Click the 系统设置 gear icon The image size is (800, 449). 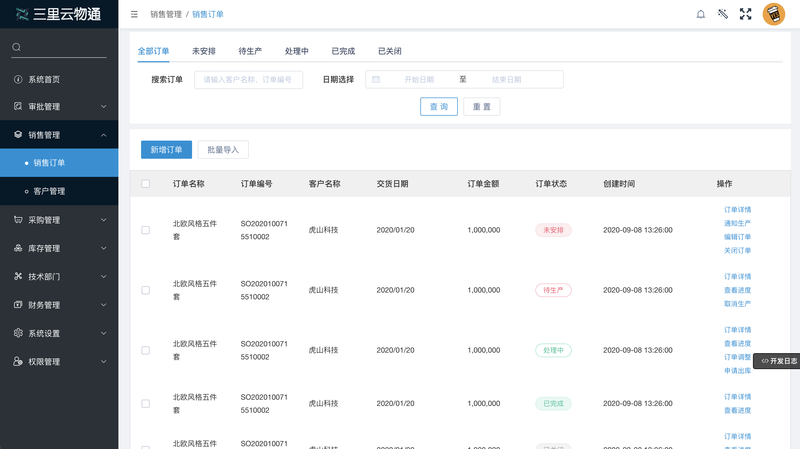click(x=18, y=333)
